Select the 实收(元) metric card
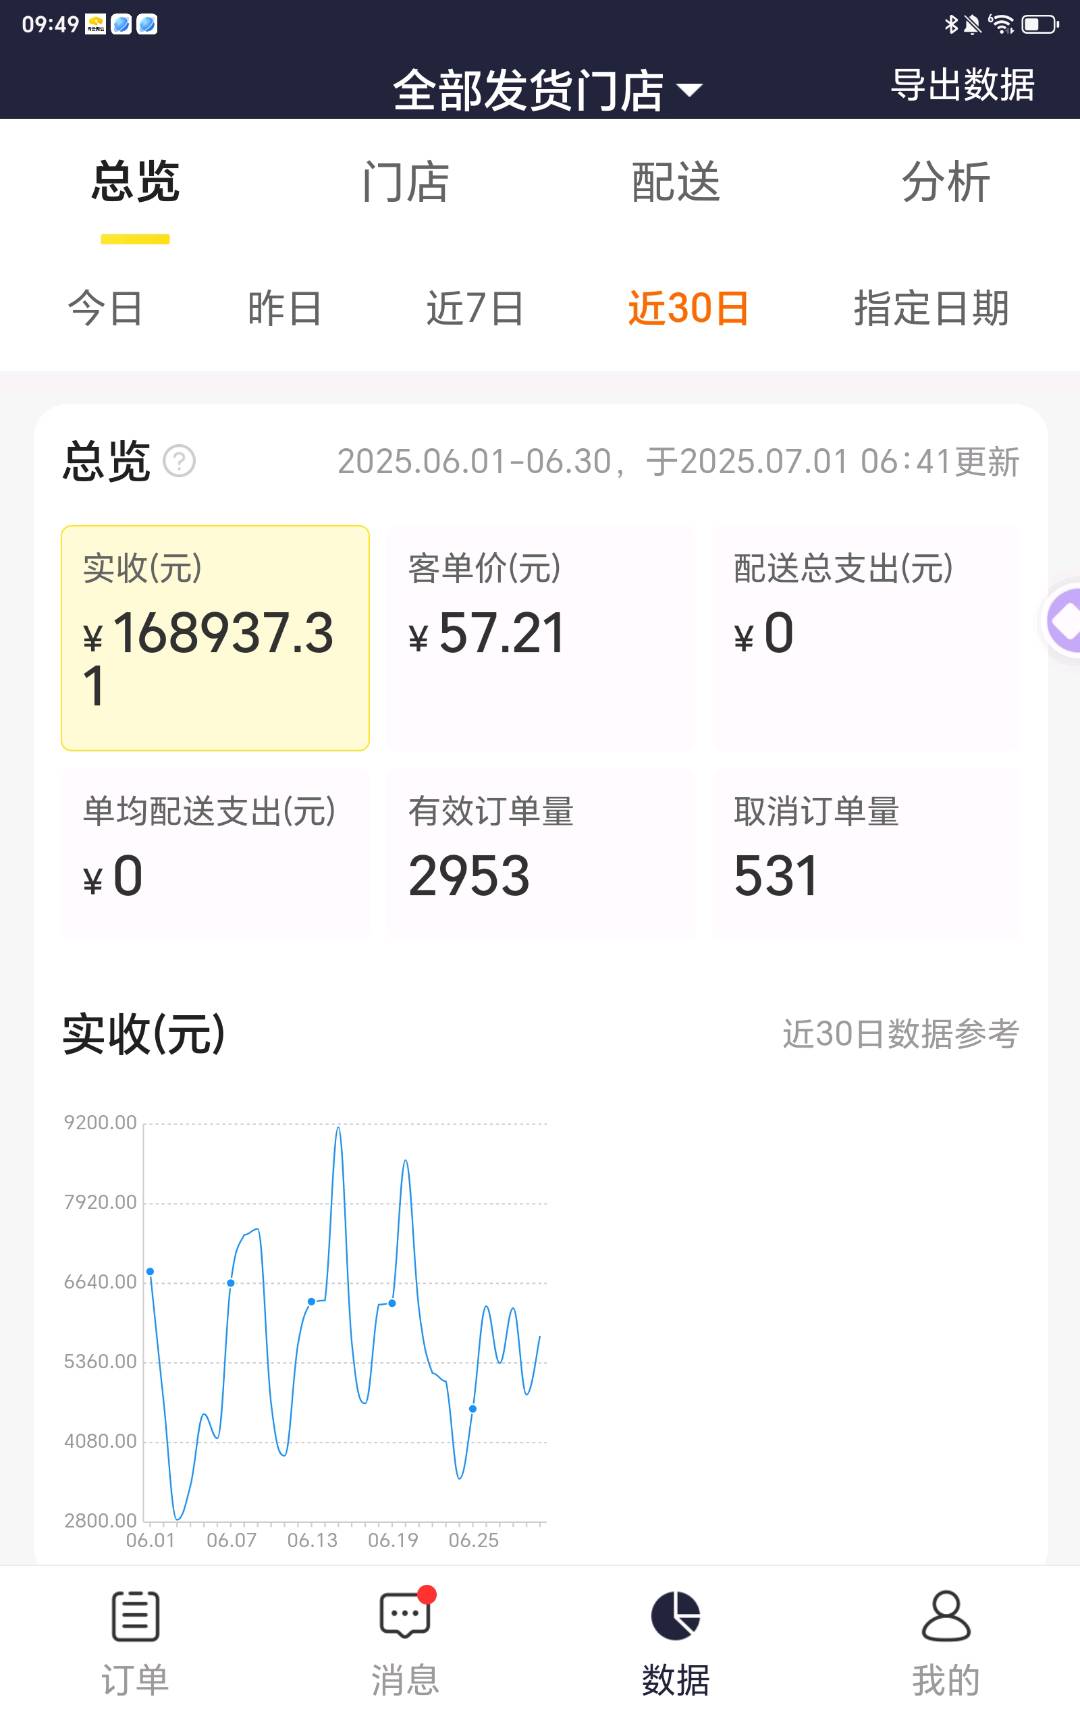The image size is (1080, 1728). coord(215,638)
